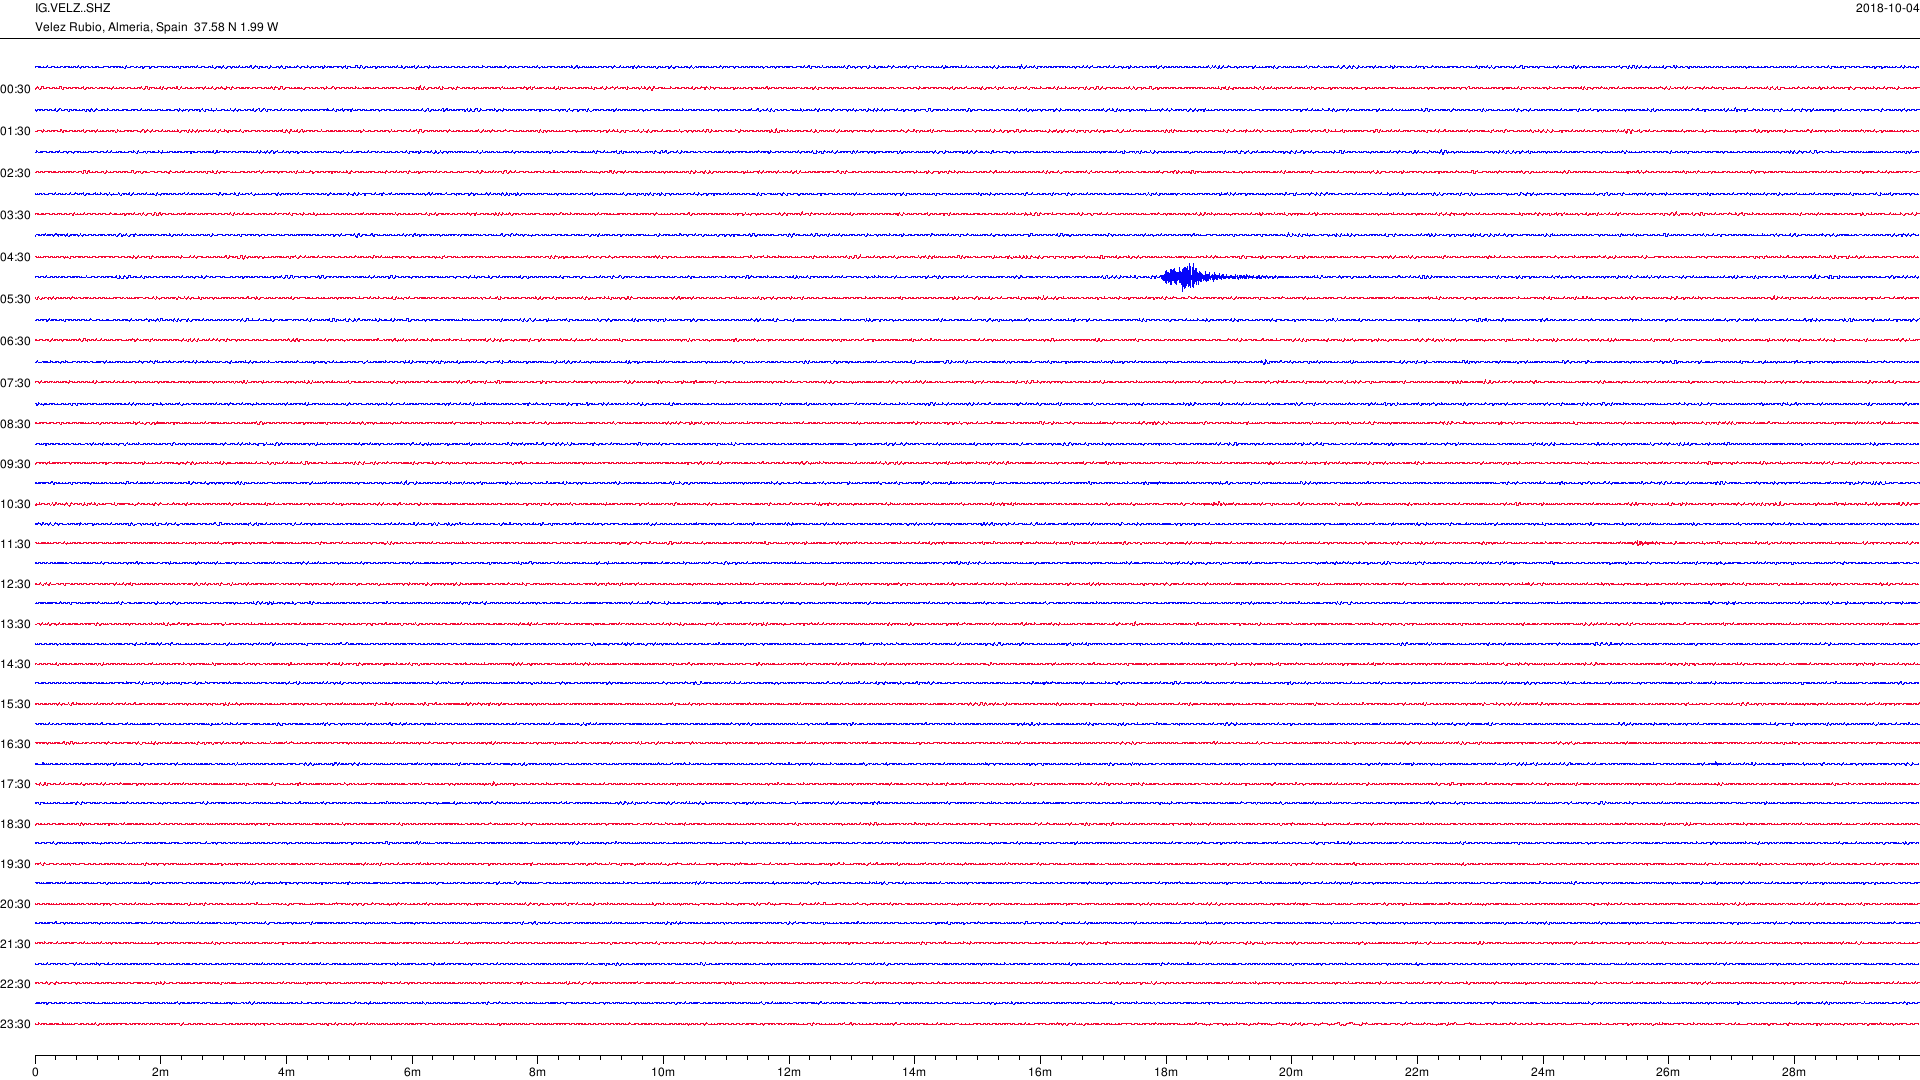Click the 12:30 time label

[x=15, y=585]
